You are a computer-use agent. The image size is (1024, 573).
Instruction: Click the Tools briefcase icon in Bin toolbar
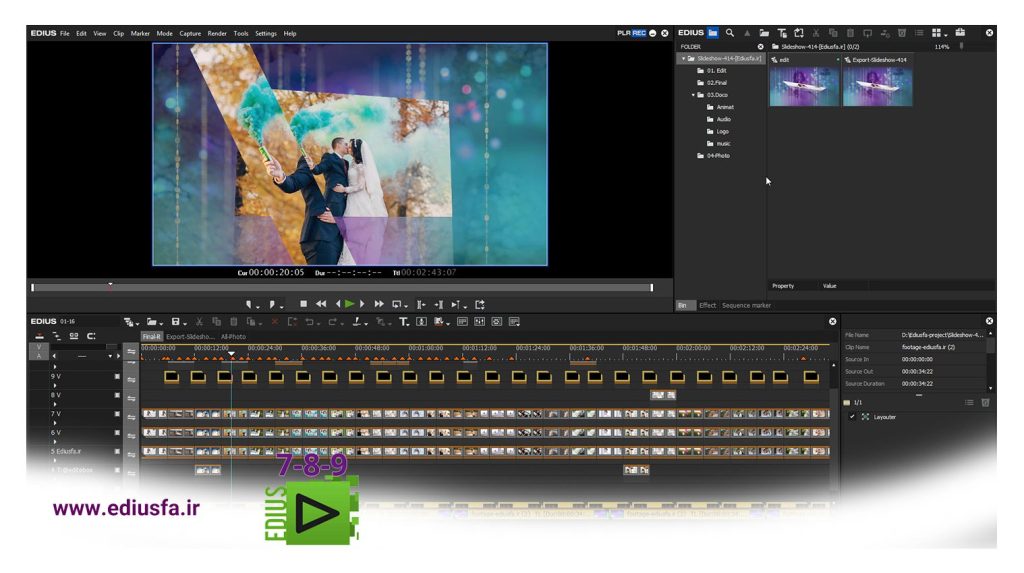coord(960,33)
